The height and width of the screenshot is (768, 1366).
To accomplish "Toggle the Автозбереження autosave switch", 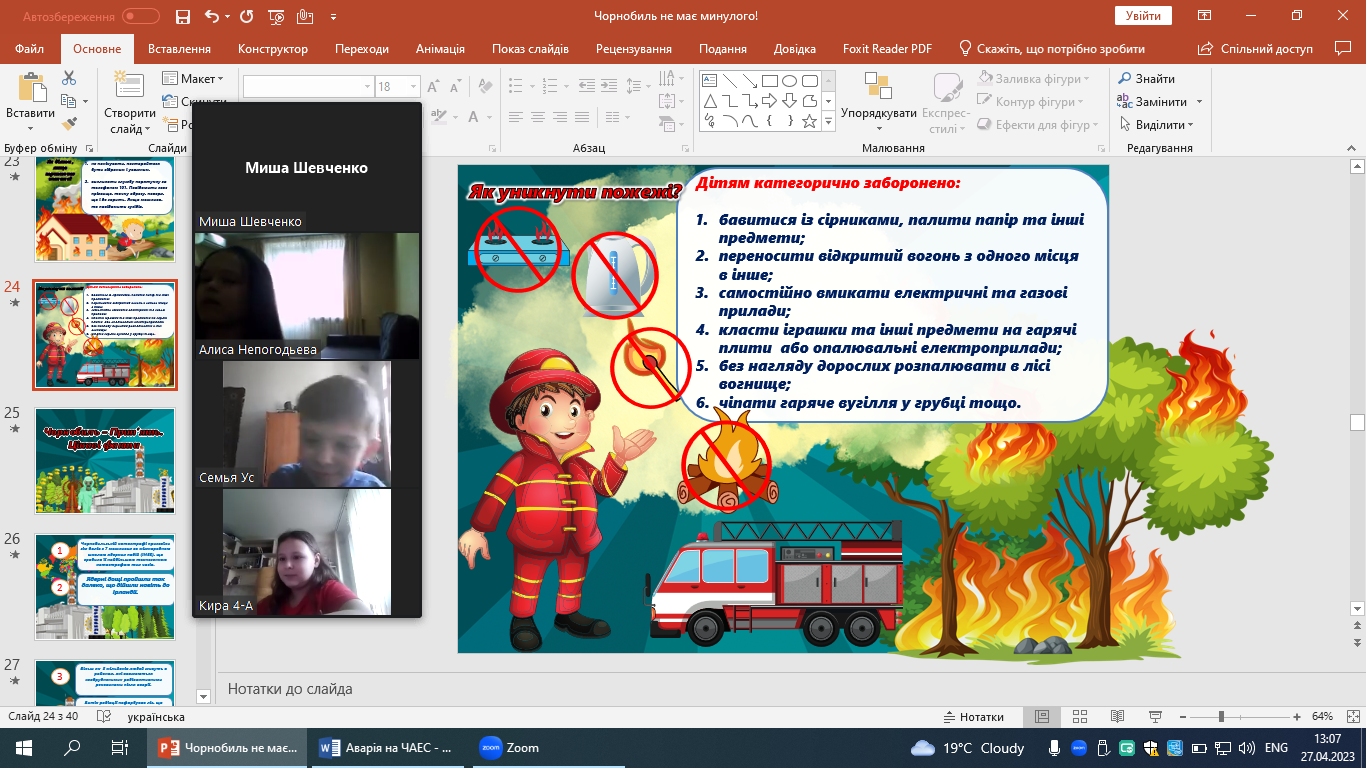I will [141, 16].
